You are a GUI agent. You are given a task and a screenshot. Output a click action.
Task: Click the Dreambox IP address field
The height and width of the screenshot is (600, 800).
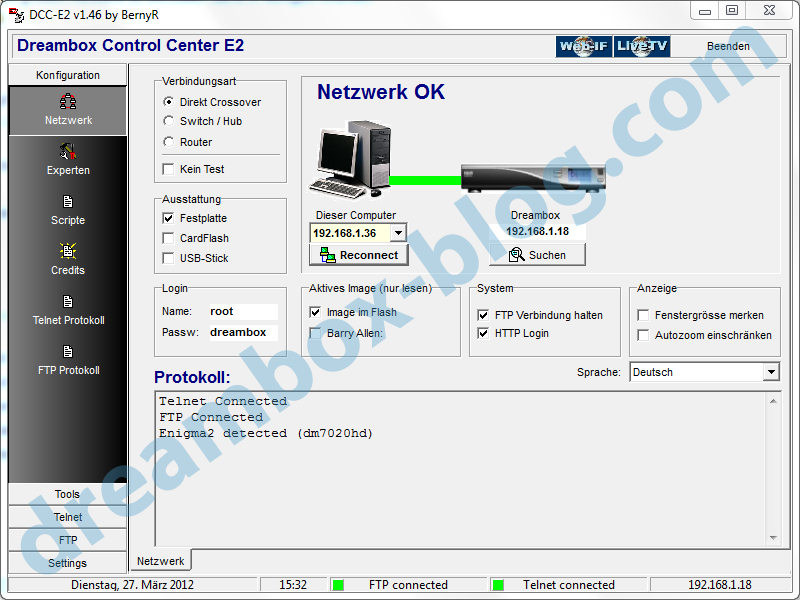537,231
